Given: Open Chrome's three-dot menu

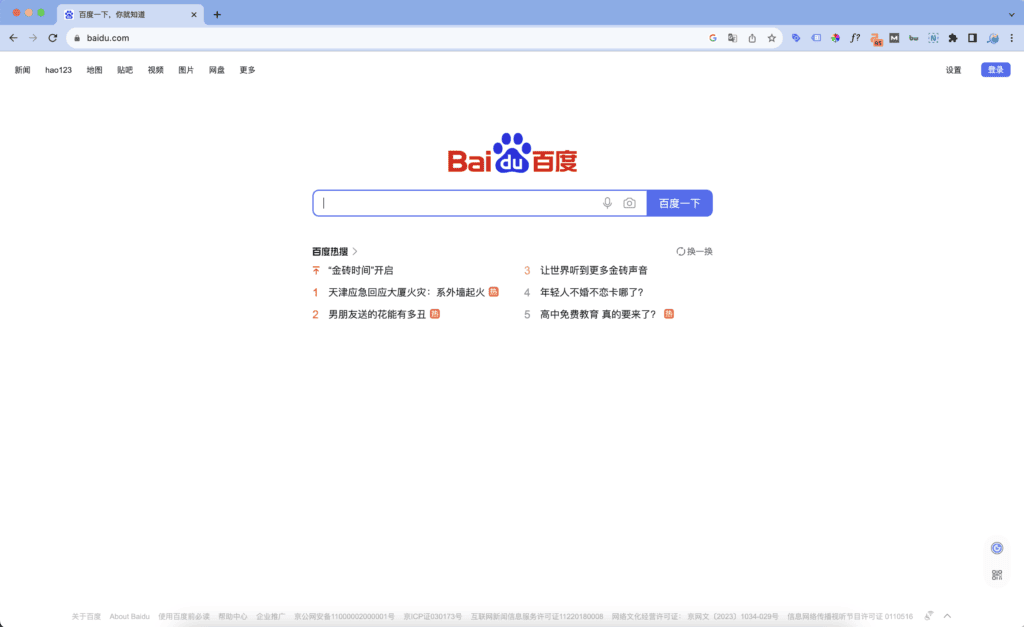Looking at the screenshot, I should tap(1012, 38).
